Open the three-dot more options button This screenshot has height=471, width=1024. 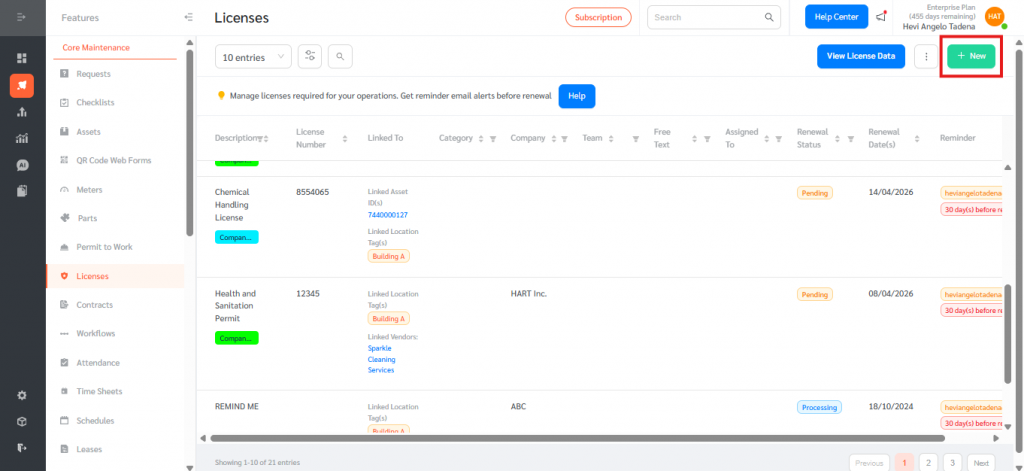point(927,57)
